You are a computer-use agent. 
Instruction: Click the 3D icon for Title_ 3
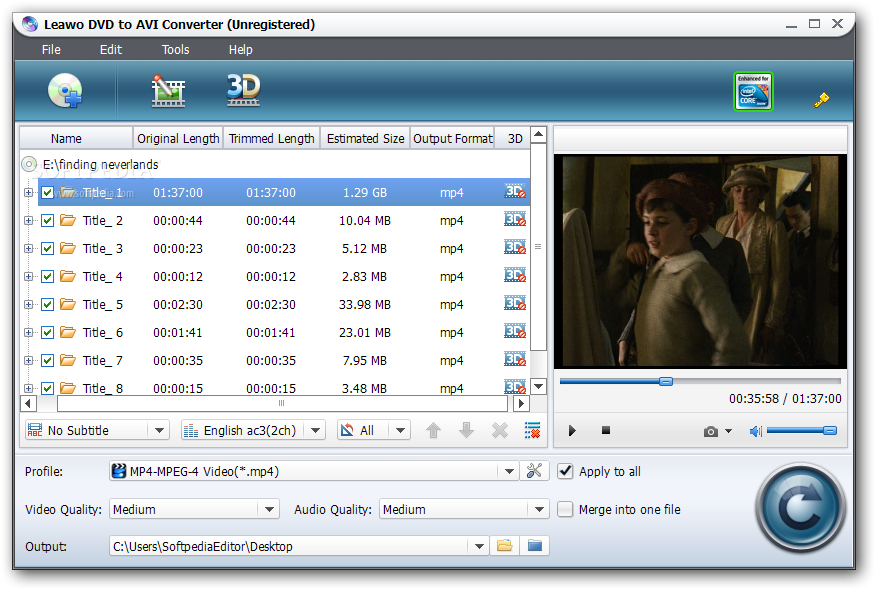pyautogui.click(x=515, y=248)
